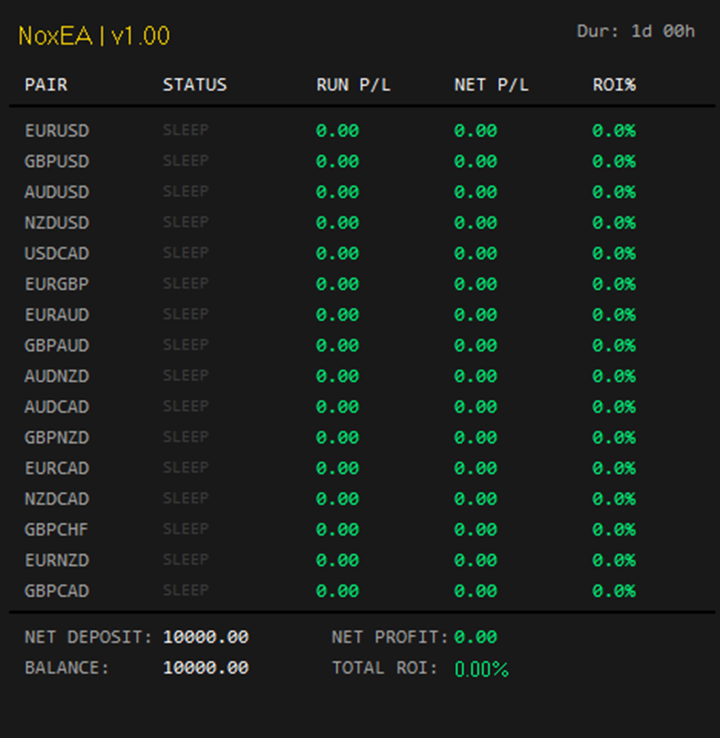Select the GBPUSD pair label
Image resolution: width=720 pixels, height=738 pixels.
(57, 161)
